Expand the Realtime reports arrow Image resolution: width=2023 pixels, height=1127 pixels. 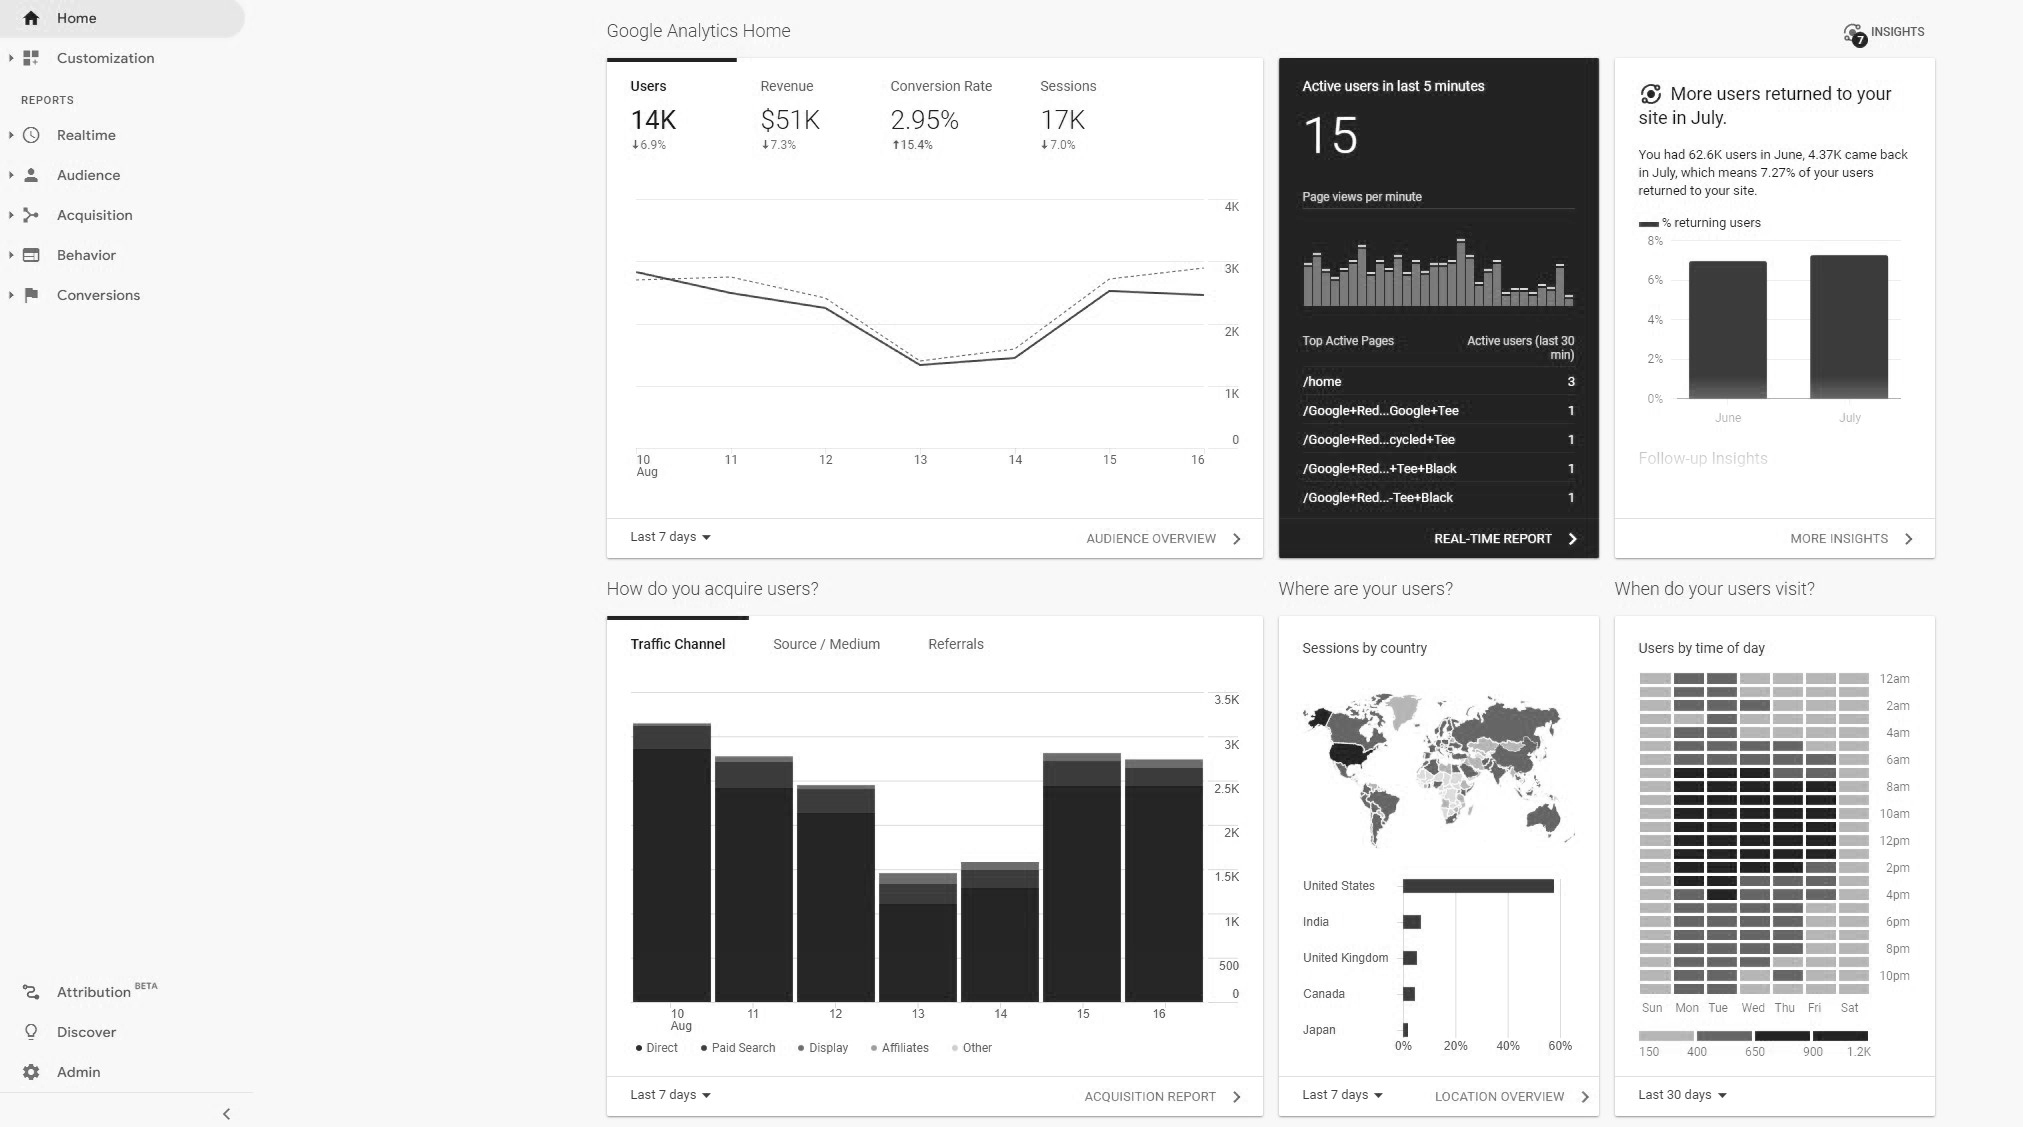(11, 135)
